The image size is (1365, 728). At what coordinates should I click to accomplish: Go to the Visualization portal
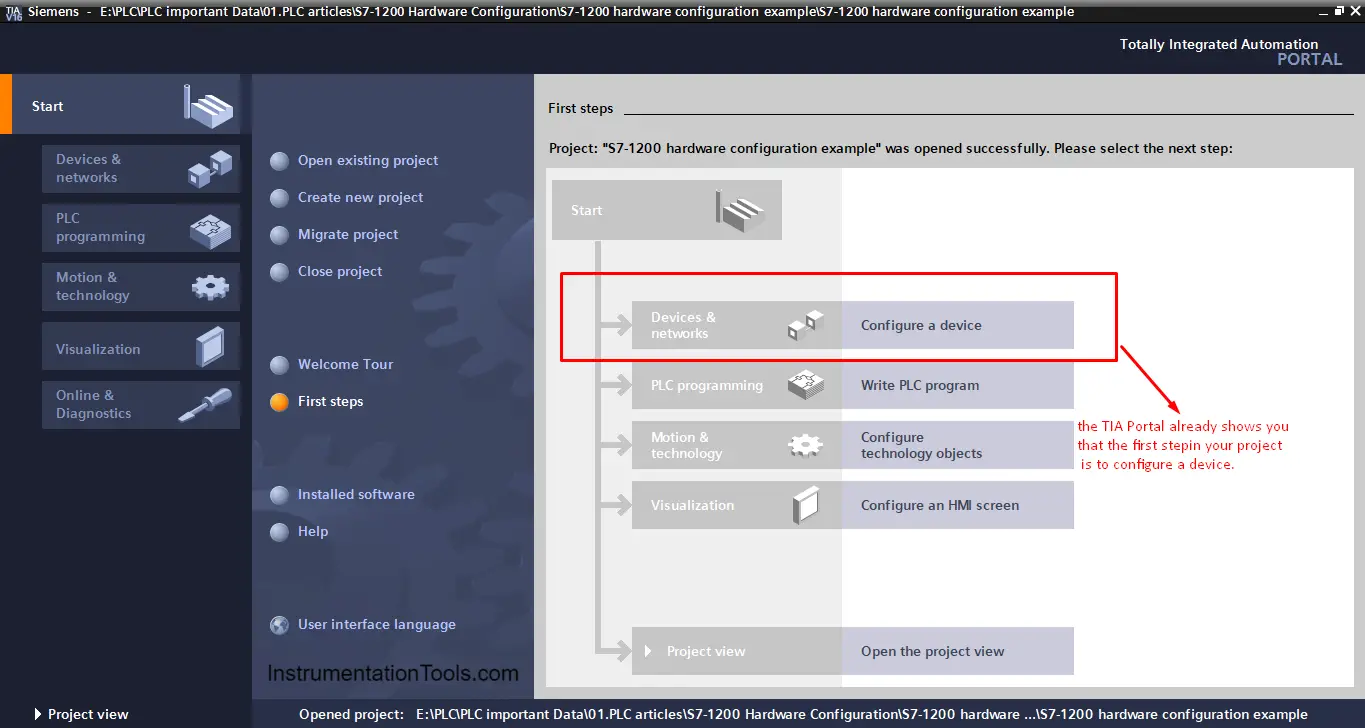point(141,347)
